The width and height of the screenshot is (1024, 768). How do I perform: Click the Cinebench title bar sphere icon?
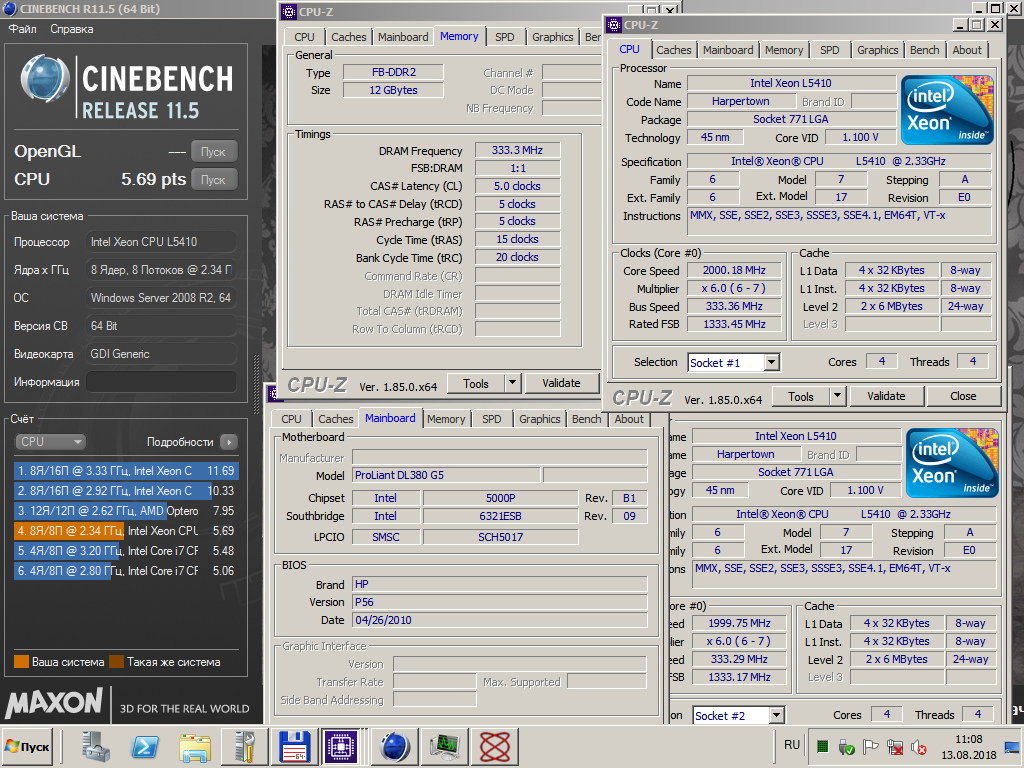(10, 8)
